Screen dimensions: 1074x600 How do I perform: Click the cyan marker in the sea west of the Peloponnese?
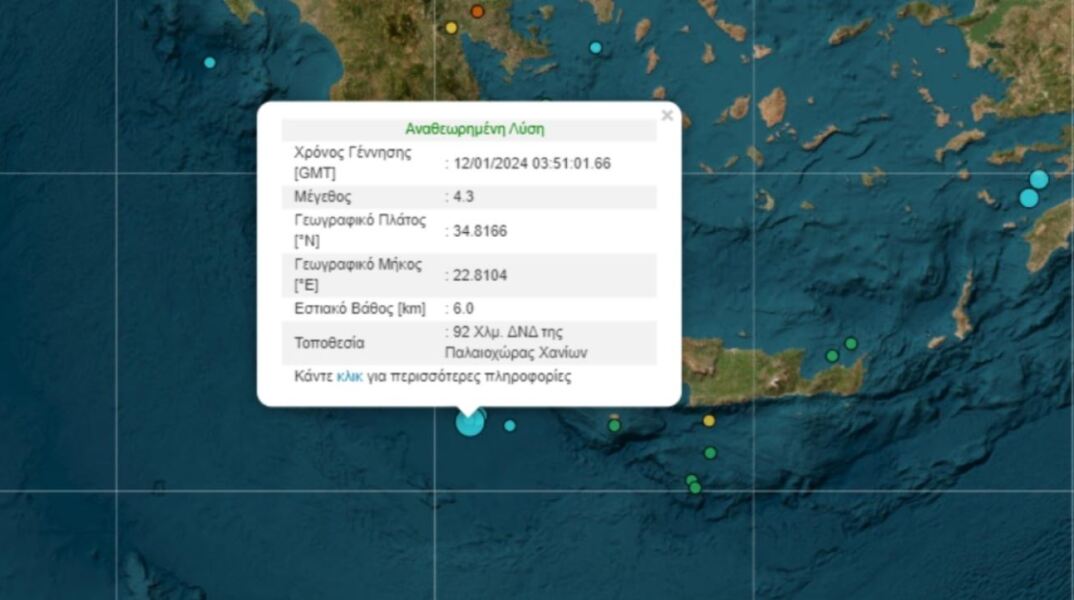pyautogui.click(x=210, y=62)
